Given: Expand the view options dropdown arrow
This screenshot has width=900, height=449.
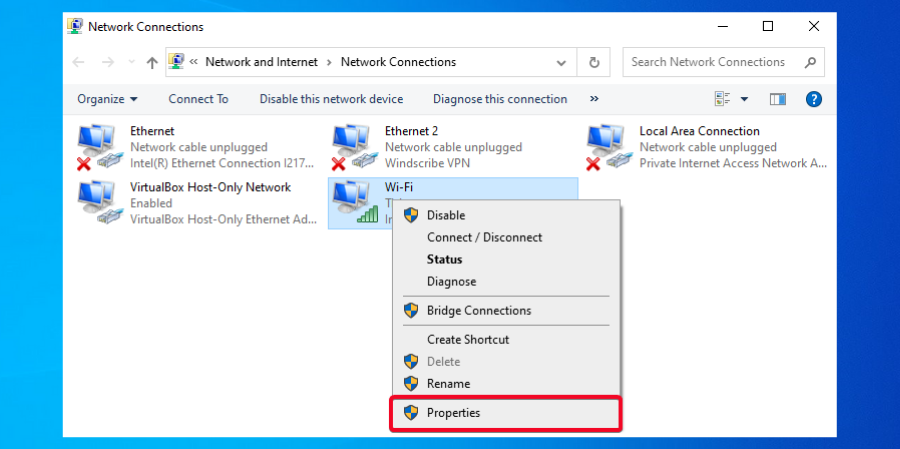Looking at the screenshot, I should click(x=744, y=99).
